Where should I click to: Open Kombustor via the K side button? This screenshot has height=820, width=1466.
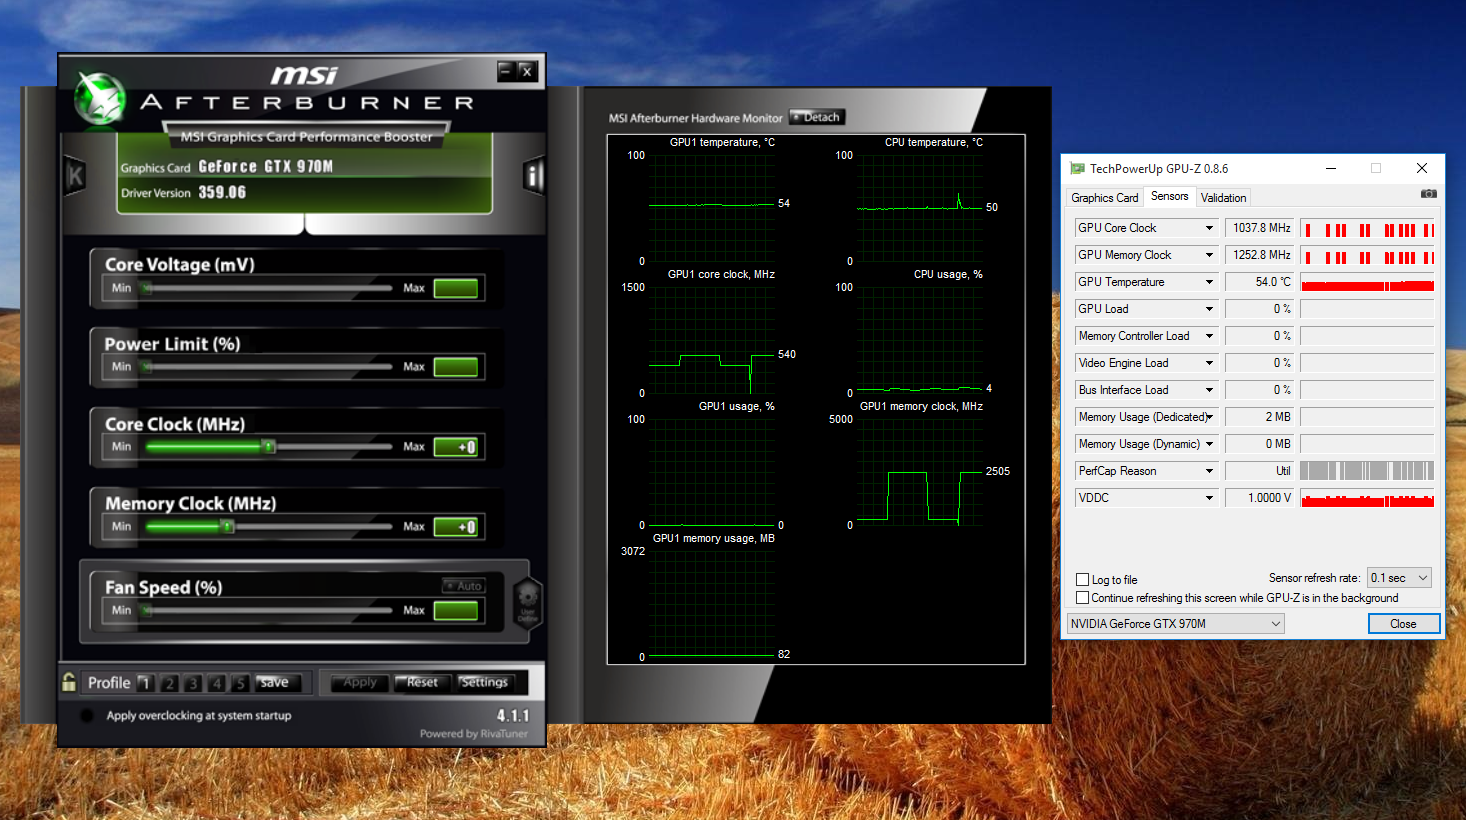[75, 177]
